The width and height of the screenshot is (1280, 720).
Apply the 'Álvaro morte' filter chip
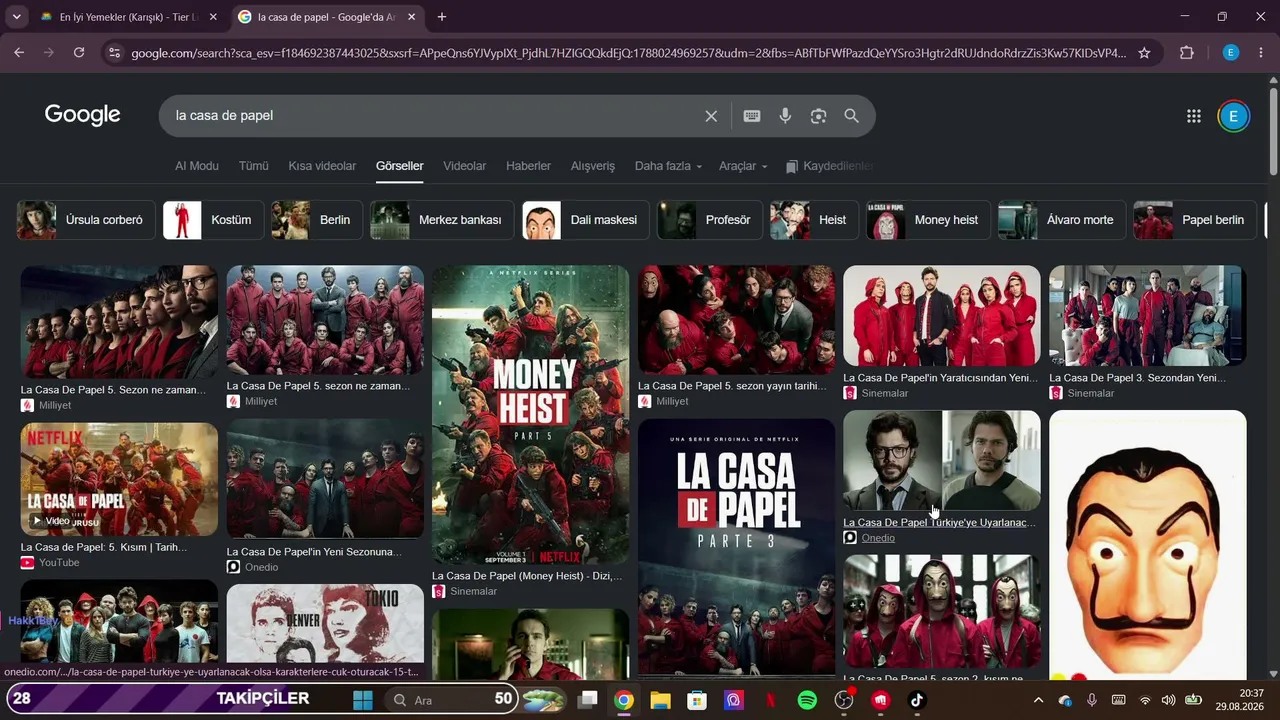[1062, 220]
